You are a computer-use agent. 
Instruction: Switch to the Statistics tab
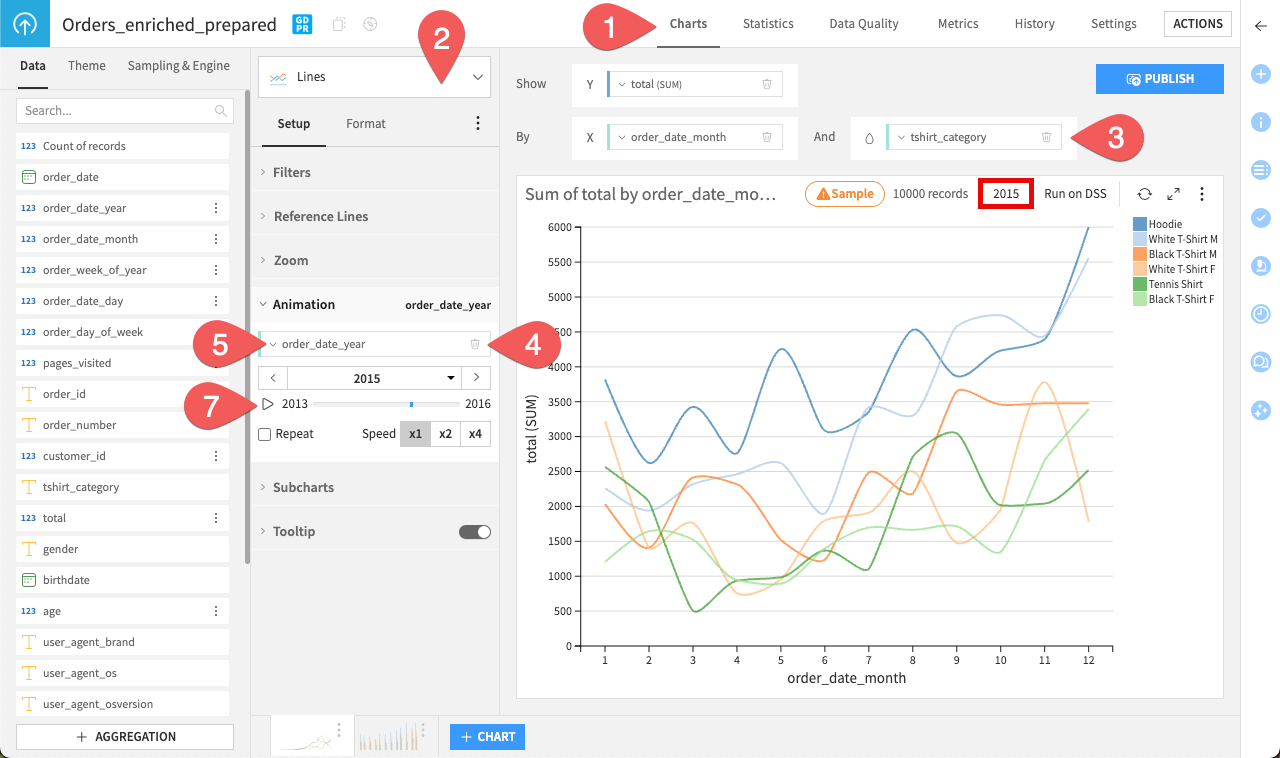767,23
